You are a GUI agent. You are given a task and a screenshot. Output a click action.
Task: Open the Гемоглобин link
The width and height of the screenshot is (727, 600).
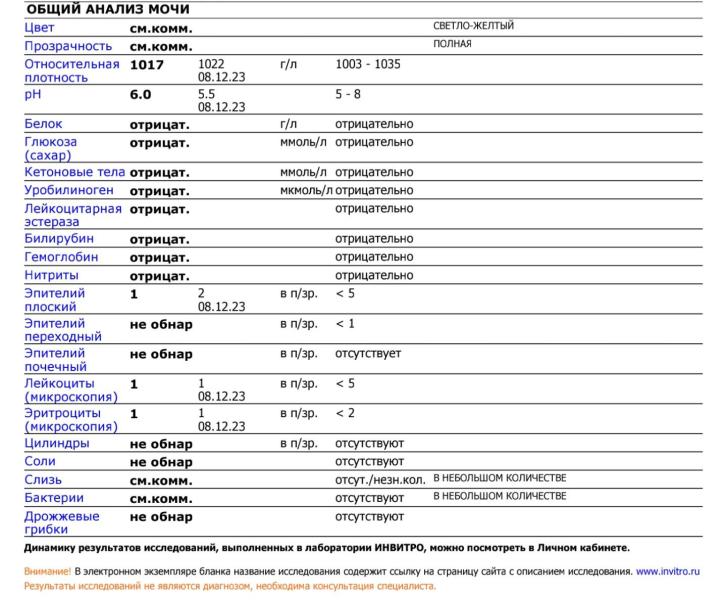pyautogui.click(x=61, y=257)
